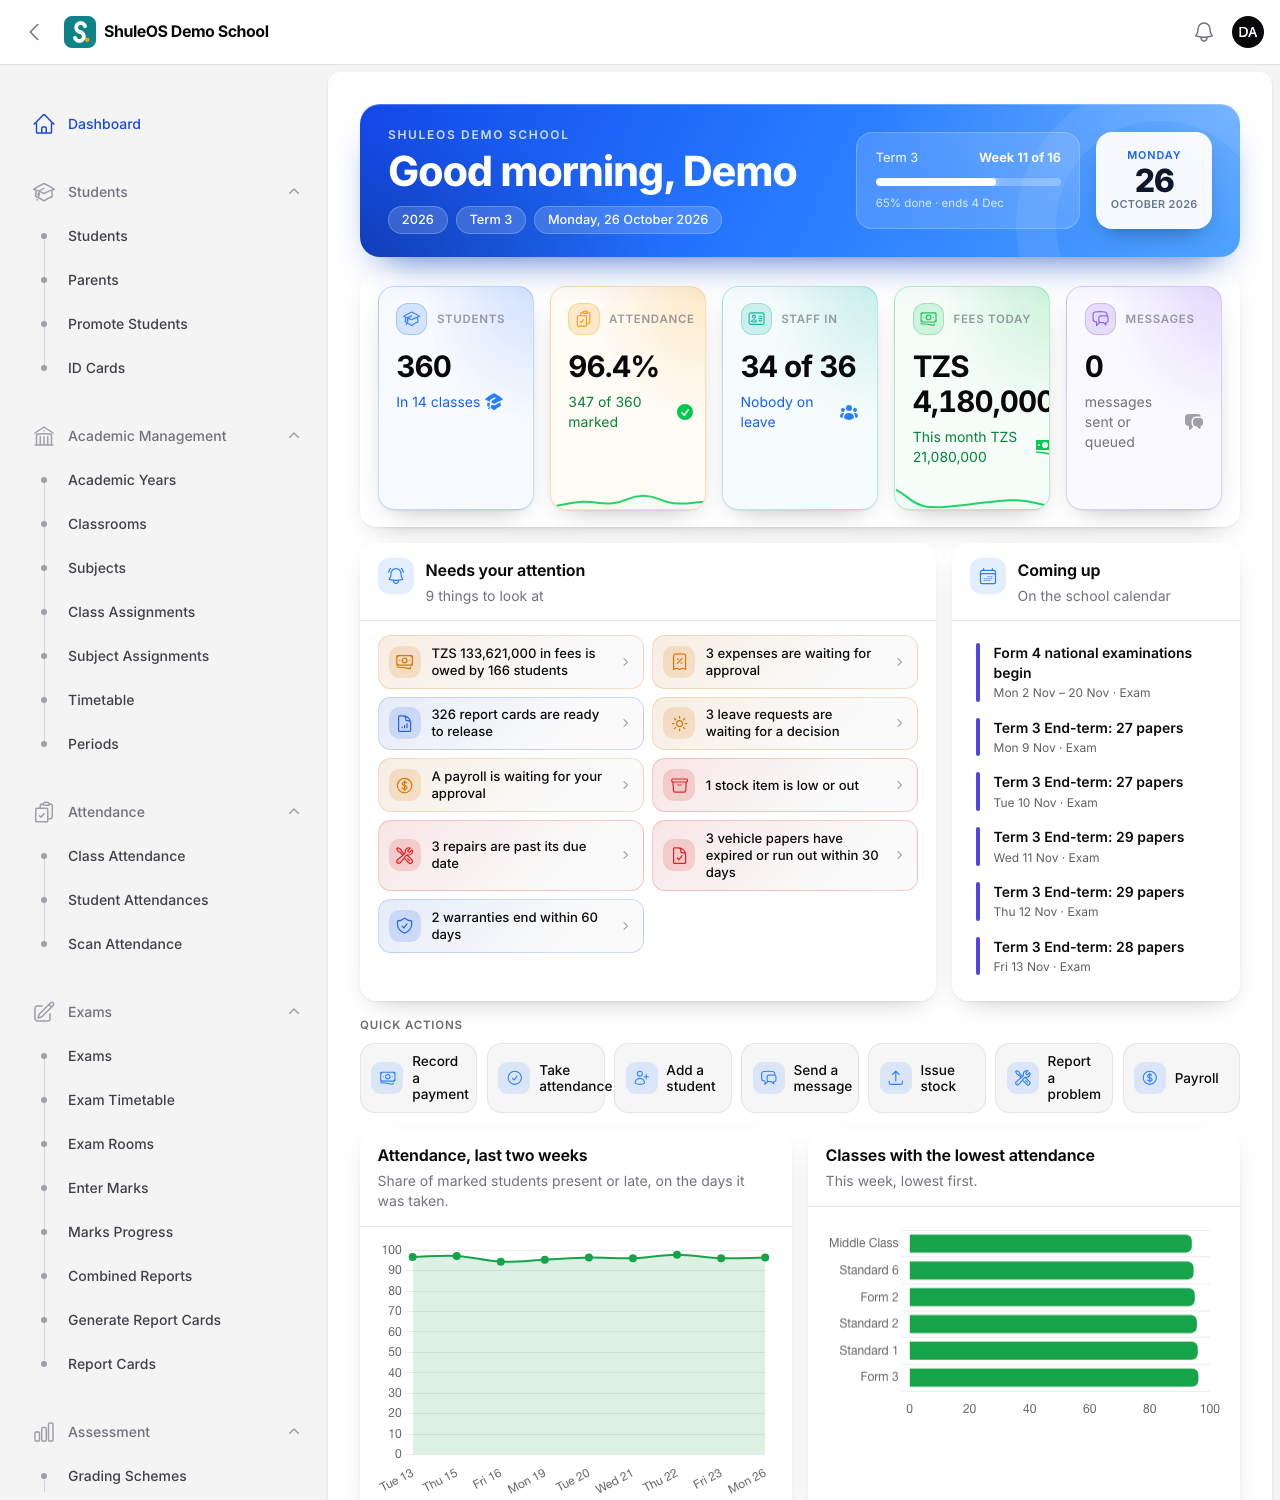Open Generate Report Cards in sidebar
The width and height of the screenshot is (1280, 1500).
point(144,1320)
